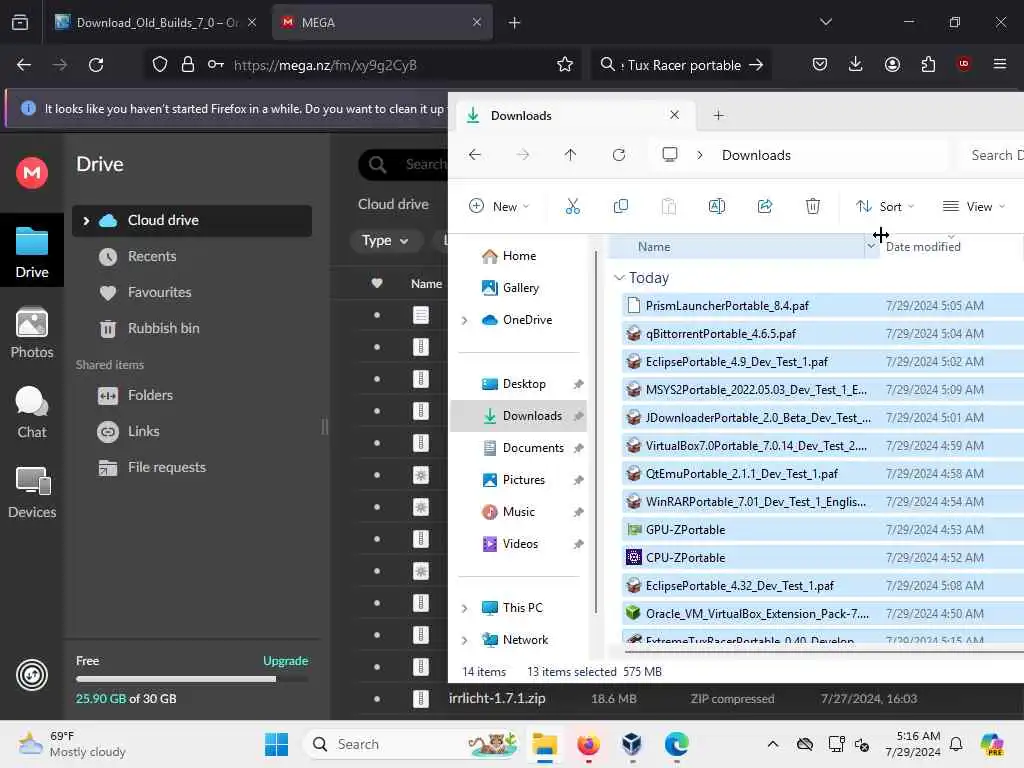The height and width of the screenshot is (768, 1024).
Task: Switch to Download_Old_Builds_7_0 Firefox tab
Action: pyautogui.click(x=157, y=22)
